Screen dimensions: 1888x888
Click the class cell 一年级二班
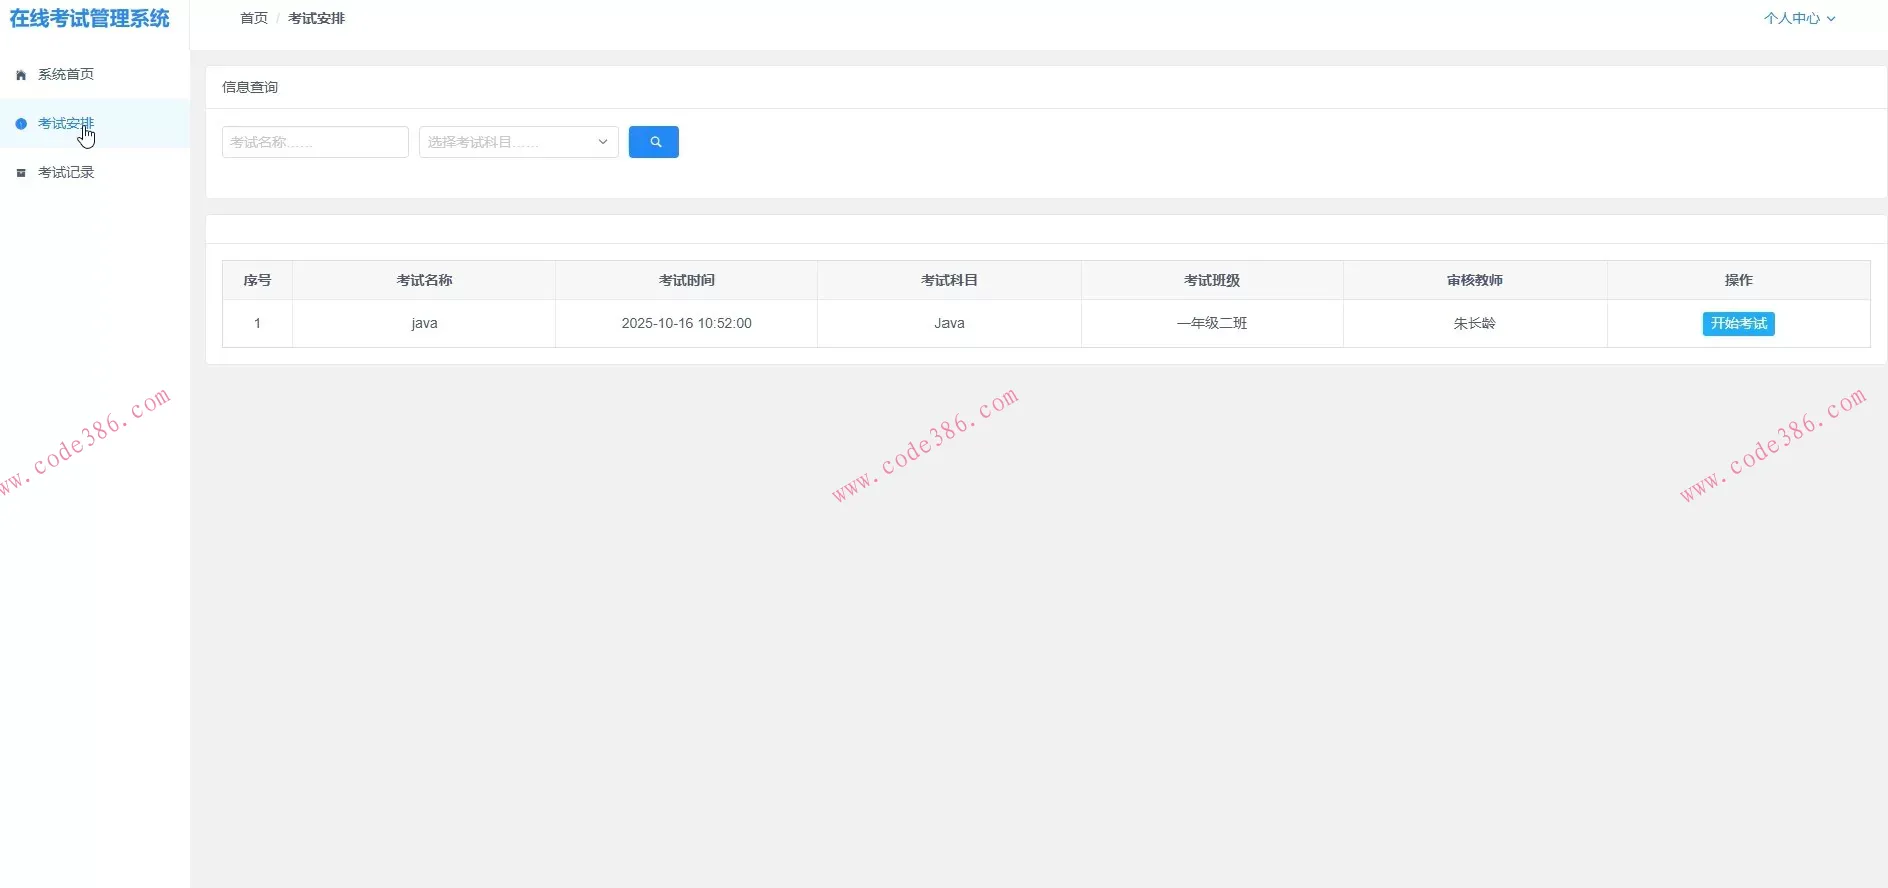tap(1212, 324)
